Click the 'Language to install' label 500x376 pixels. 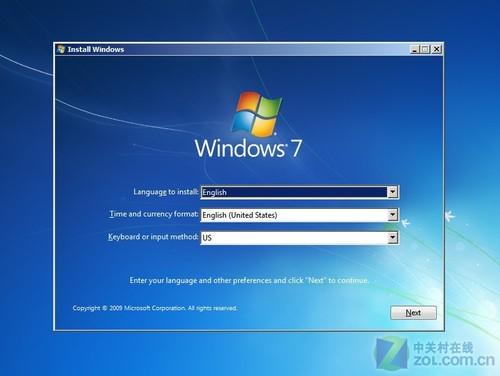point(166,192)
